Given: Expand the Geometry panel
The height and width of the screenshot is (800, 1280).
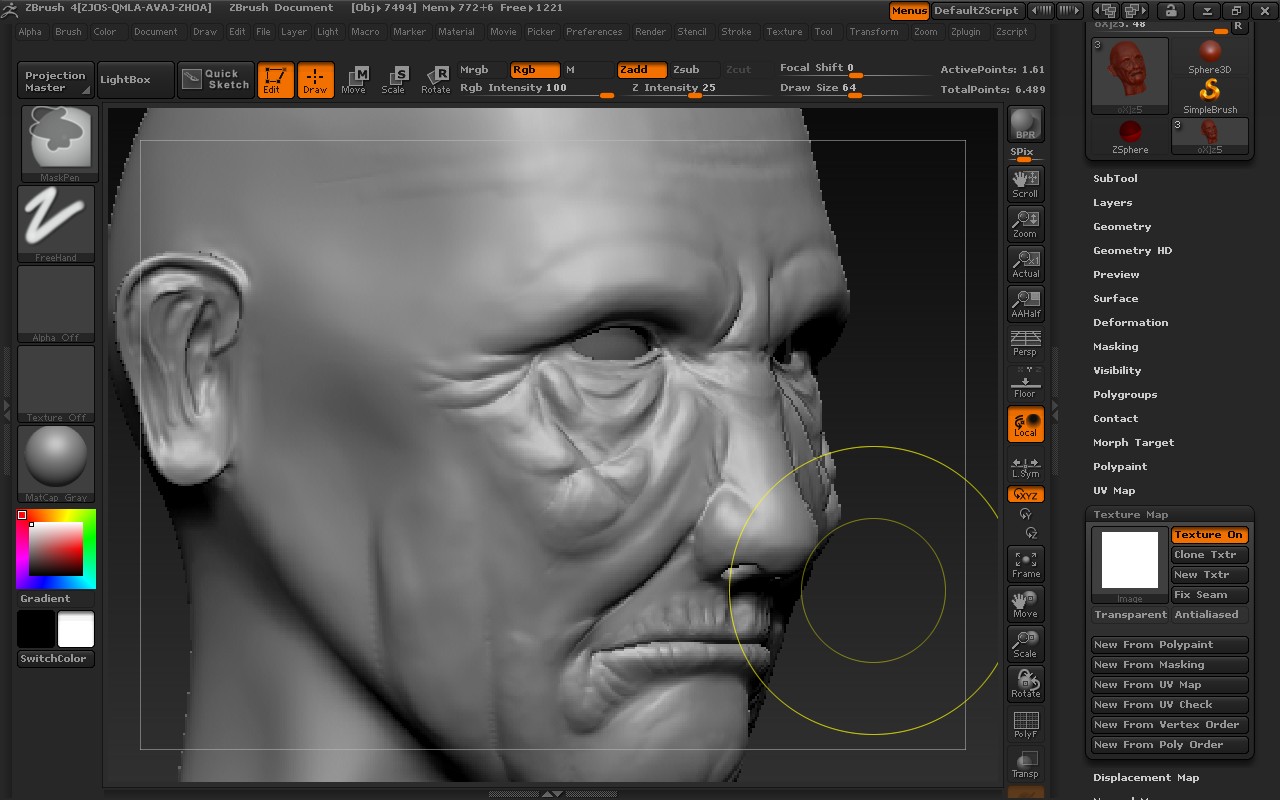Looking at the screenshot, I should tap(1121, 226).
